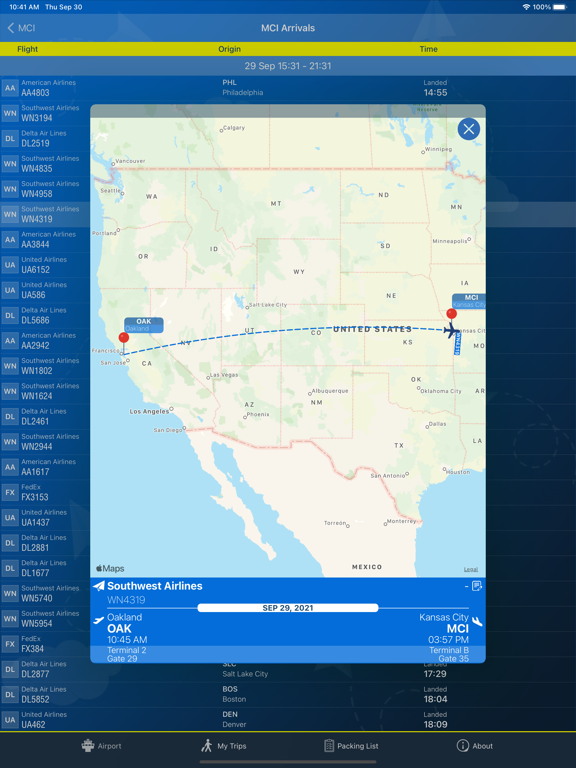This screenshot has height=768, width=576.
Task: Tap the airplane icon on the route
Action: 452,330
